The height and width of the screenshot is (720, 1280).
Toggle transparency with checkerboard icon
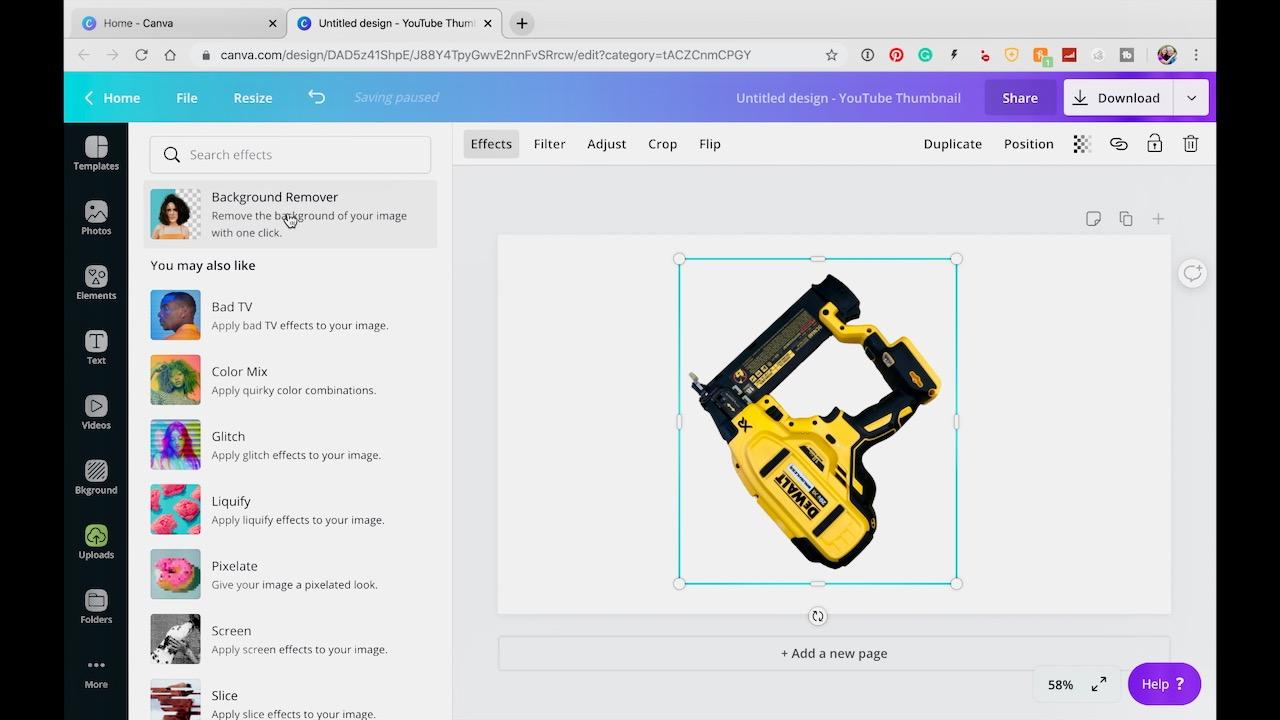click(1081, 144)
